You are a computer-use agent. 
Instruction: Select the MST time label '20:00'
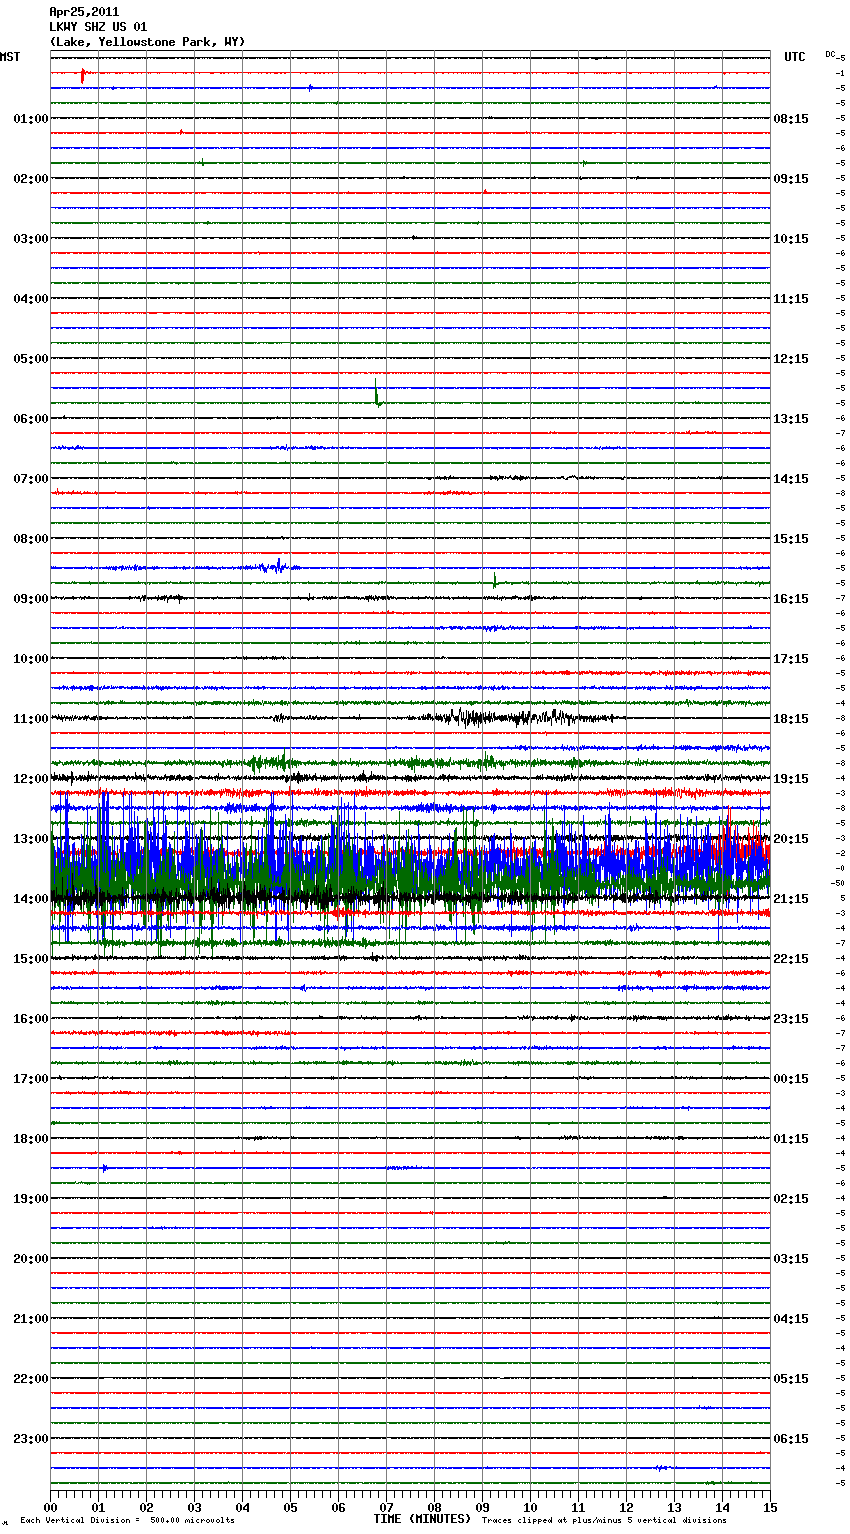(31, 1259)
